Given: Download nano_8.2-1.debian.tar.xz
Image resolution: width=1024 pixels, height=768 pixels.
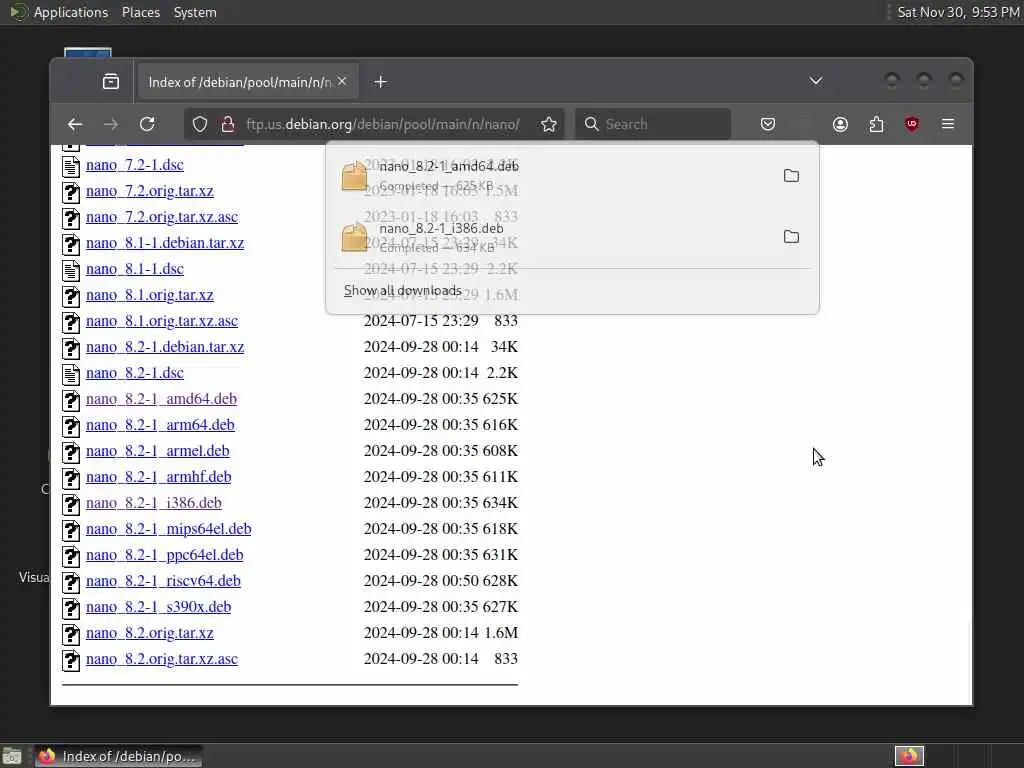Looking at the screenshot, I should [x=165, y=347].
